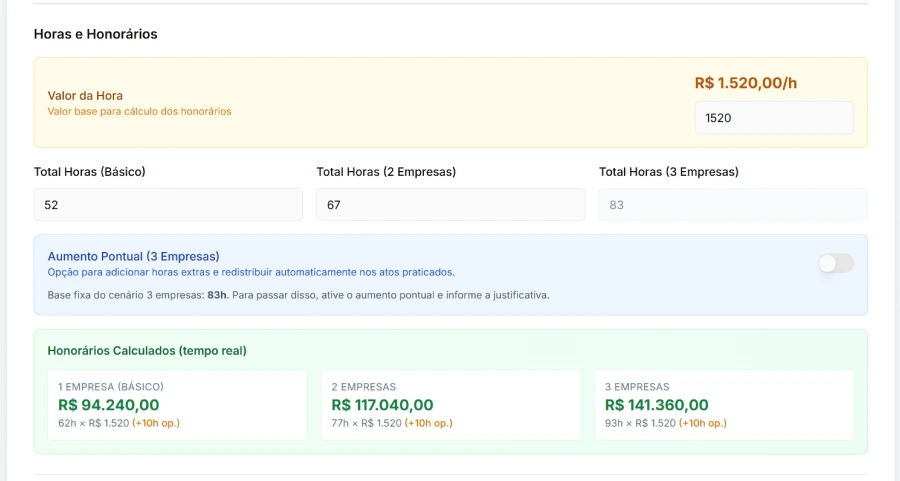Click the Valor da Hora label
This screenshot has height=481, width=900.
(x=85, y=95)
